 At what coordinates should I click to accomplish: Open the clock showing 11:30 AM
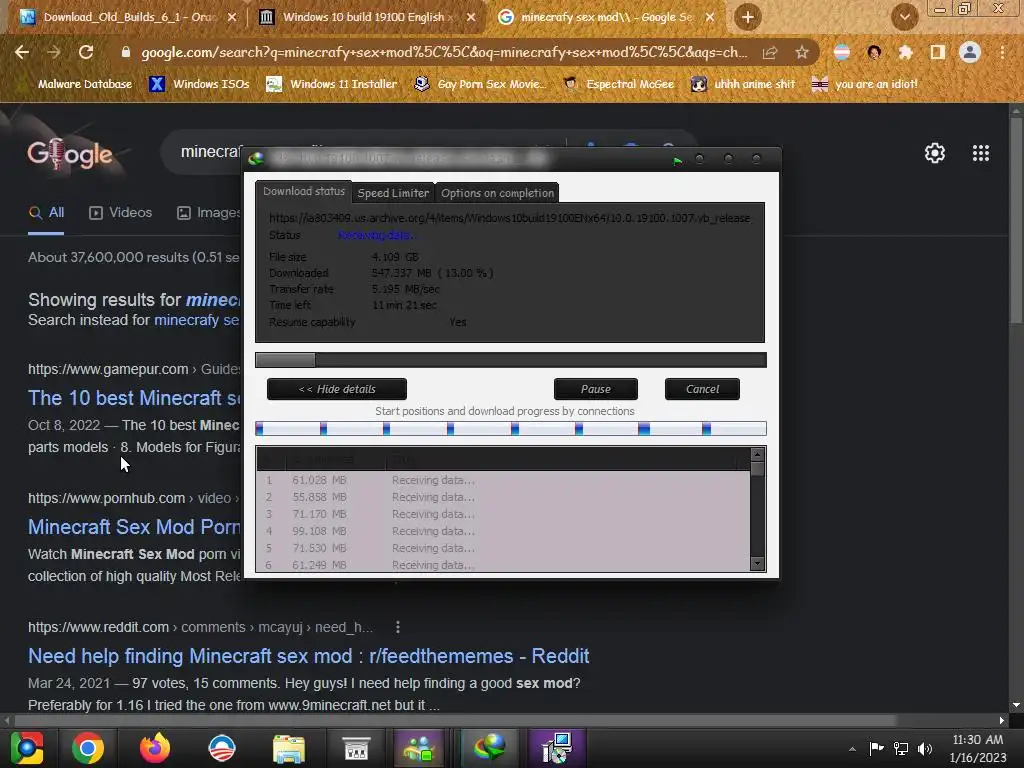click(978, 748)
